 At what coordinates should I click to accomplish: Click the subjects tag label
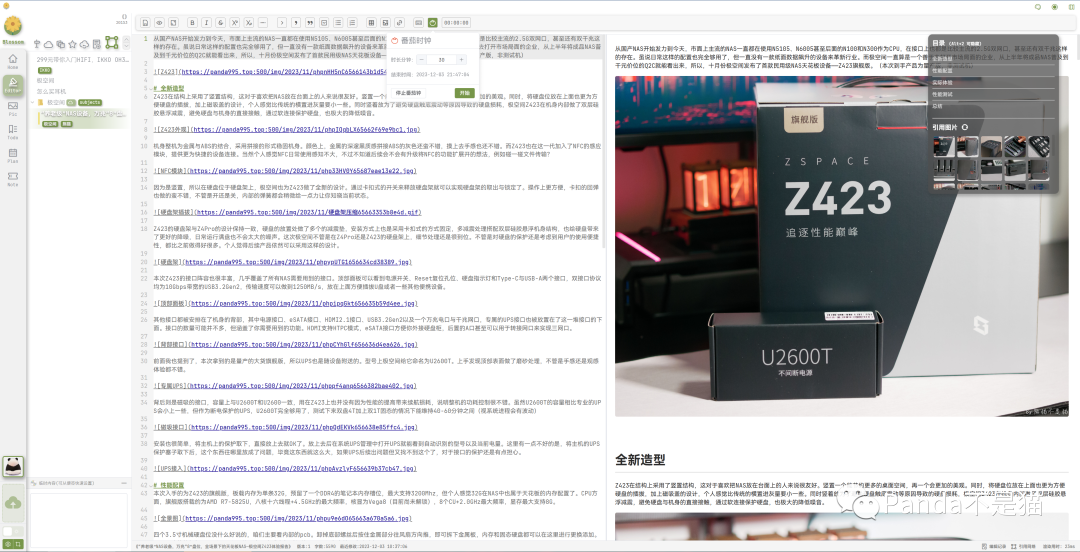(90, 103)
